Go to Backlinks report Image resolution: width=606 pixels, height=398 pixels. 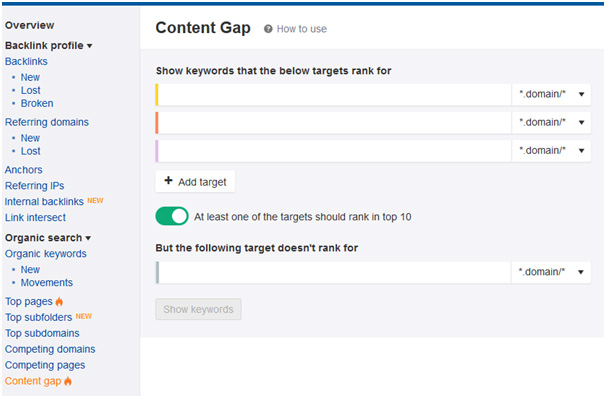click(26, 61)
